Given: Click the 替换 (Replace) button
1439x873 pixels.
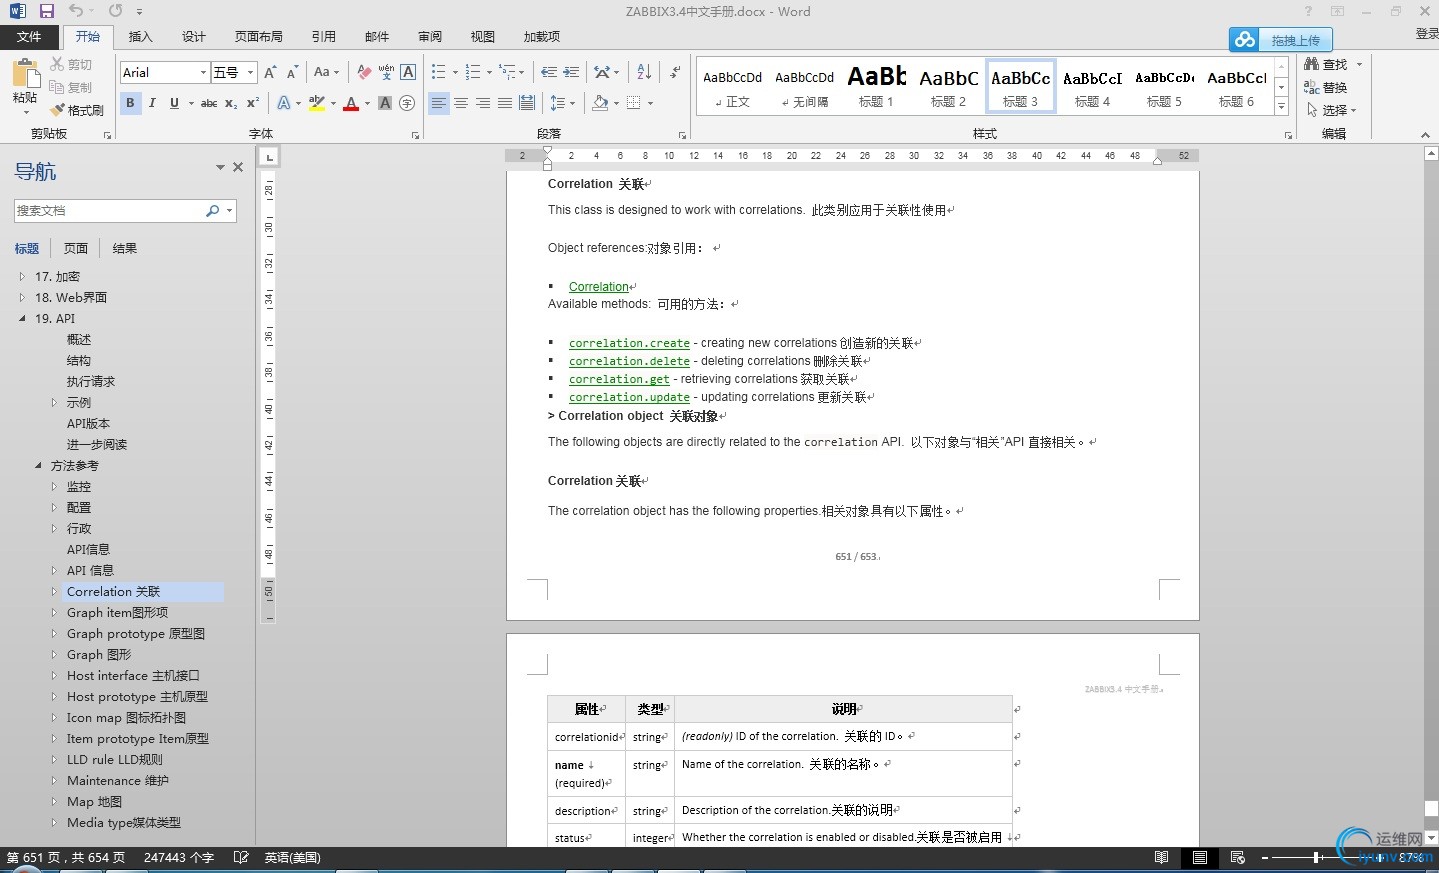Looking at the screenshot, I should 1326,87.
